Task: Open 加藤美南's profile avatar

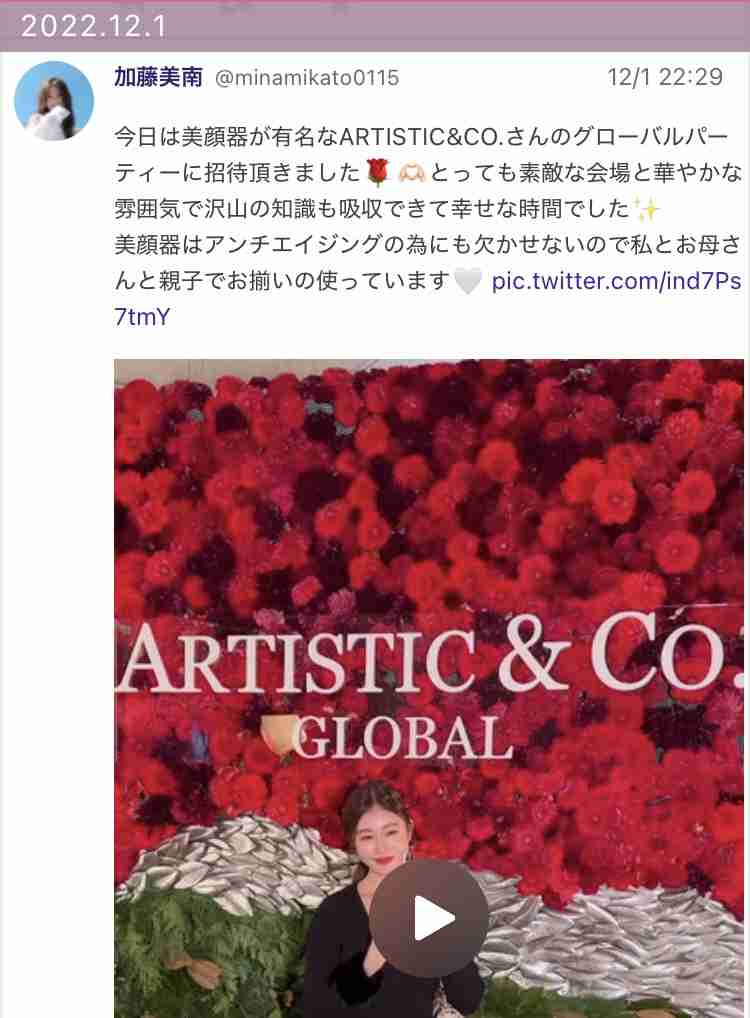Action: coord(54,101)
